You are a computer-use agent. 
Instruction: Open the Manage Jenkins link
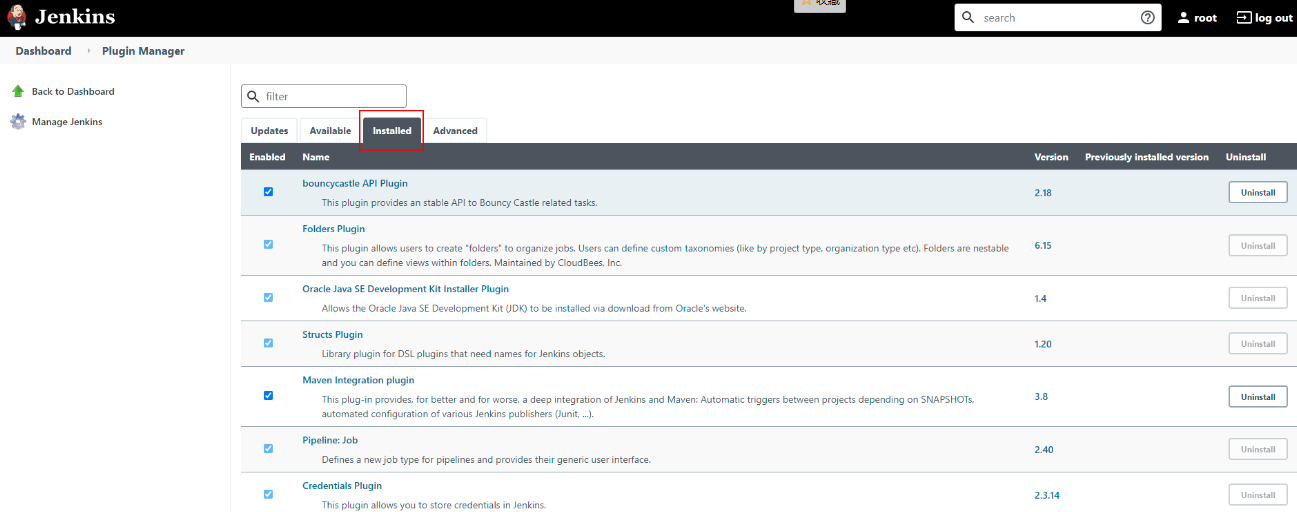[67, 122]
